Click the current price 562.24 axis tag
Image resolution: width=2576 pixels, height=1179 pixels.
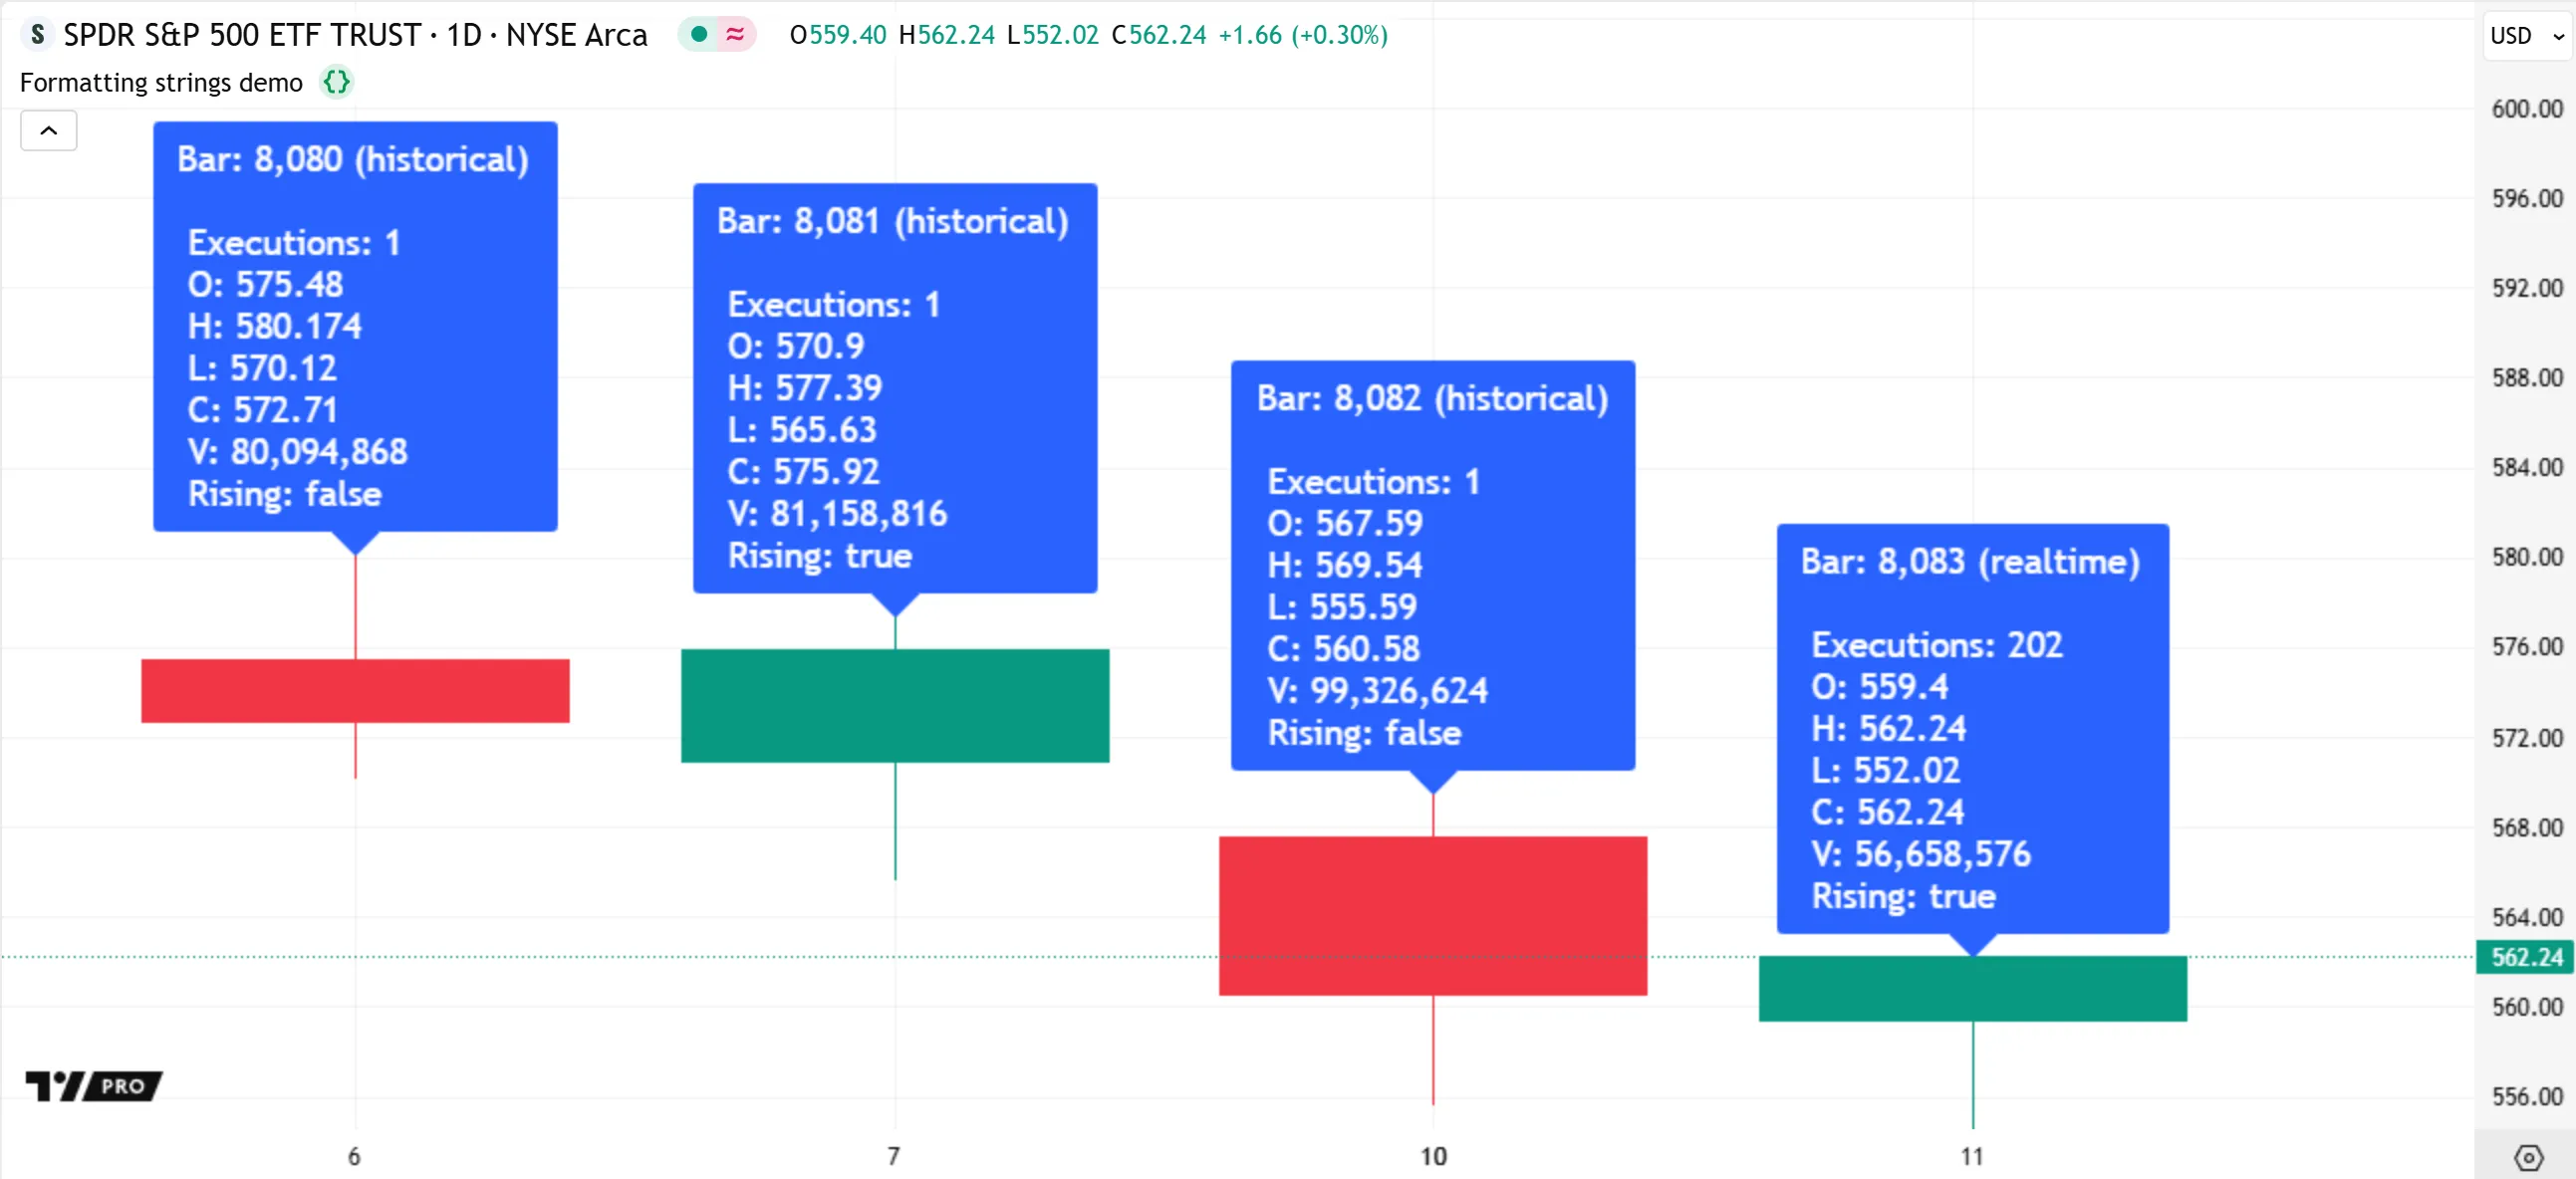tap(2526, 957)
